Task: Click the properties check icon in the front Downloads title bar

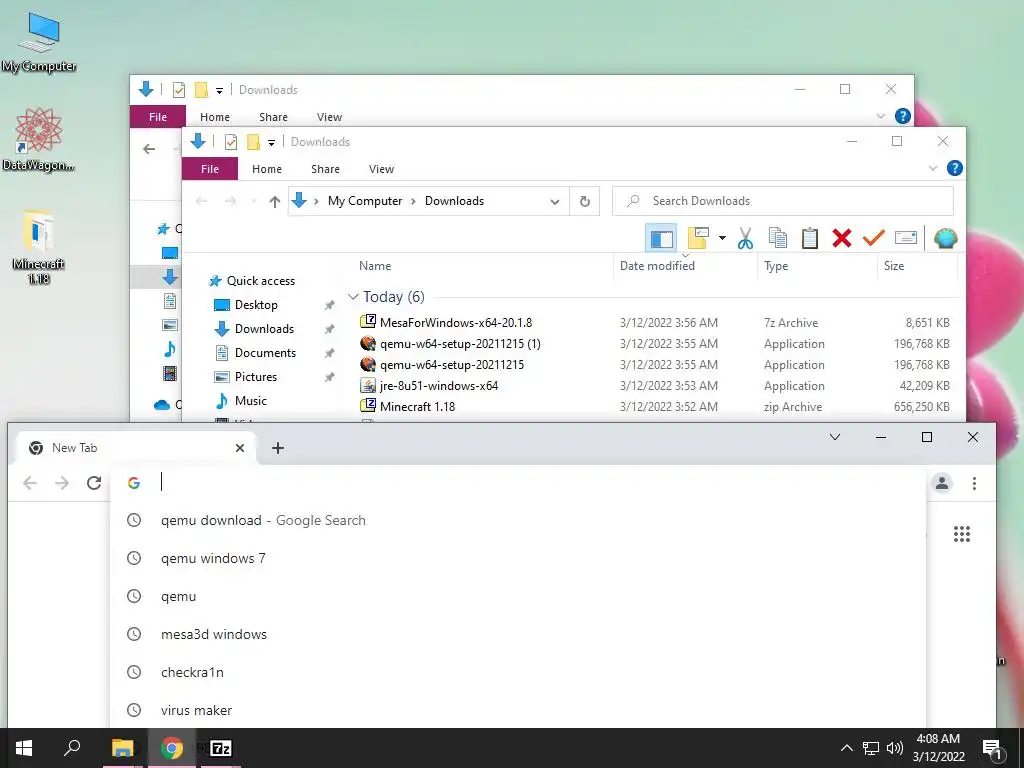Action: tap(231, 142)
